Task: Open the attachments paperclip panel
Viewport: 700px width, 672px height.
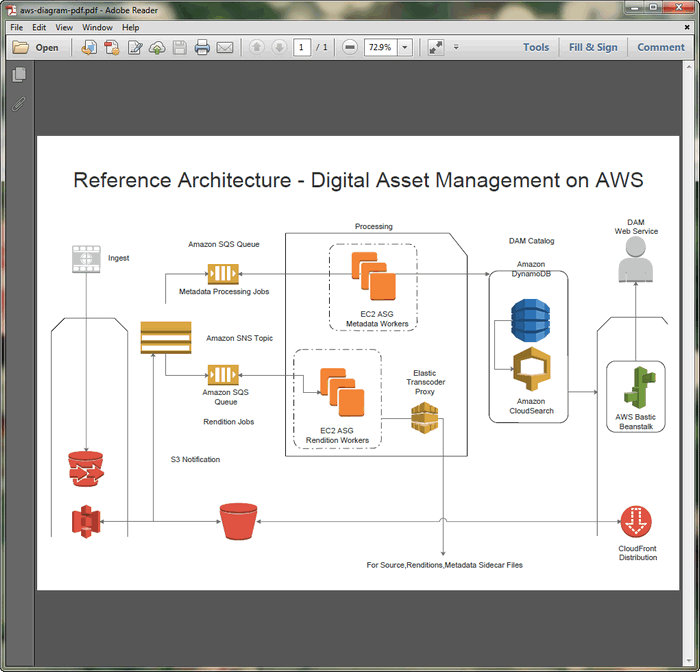Action: (x=18, y=103)
